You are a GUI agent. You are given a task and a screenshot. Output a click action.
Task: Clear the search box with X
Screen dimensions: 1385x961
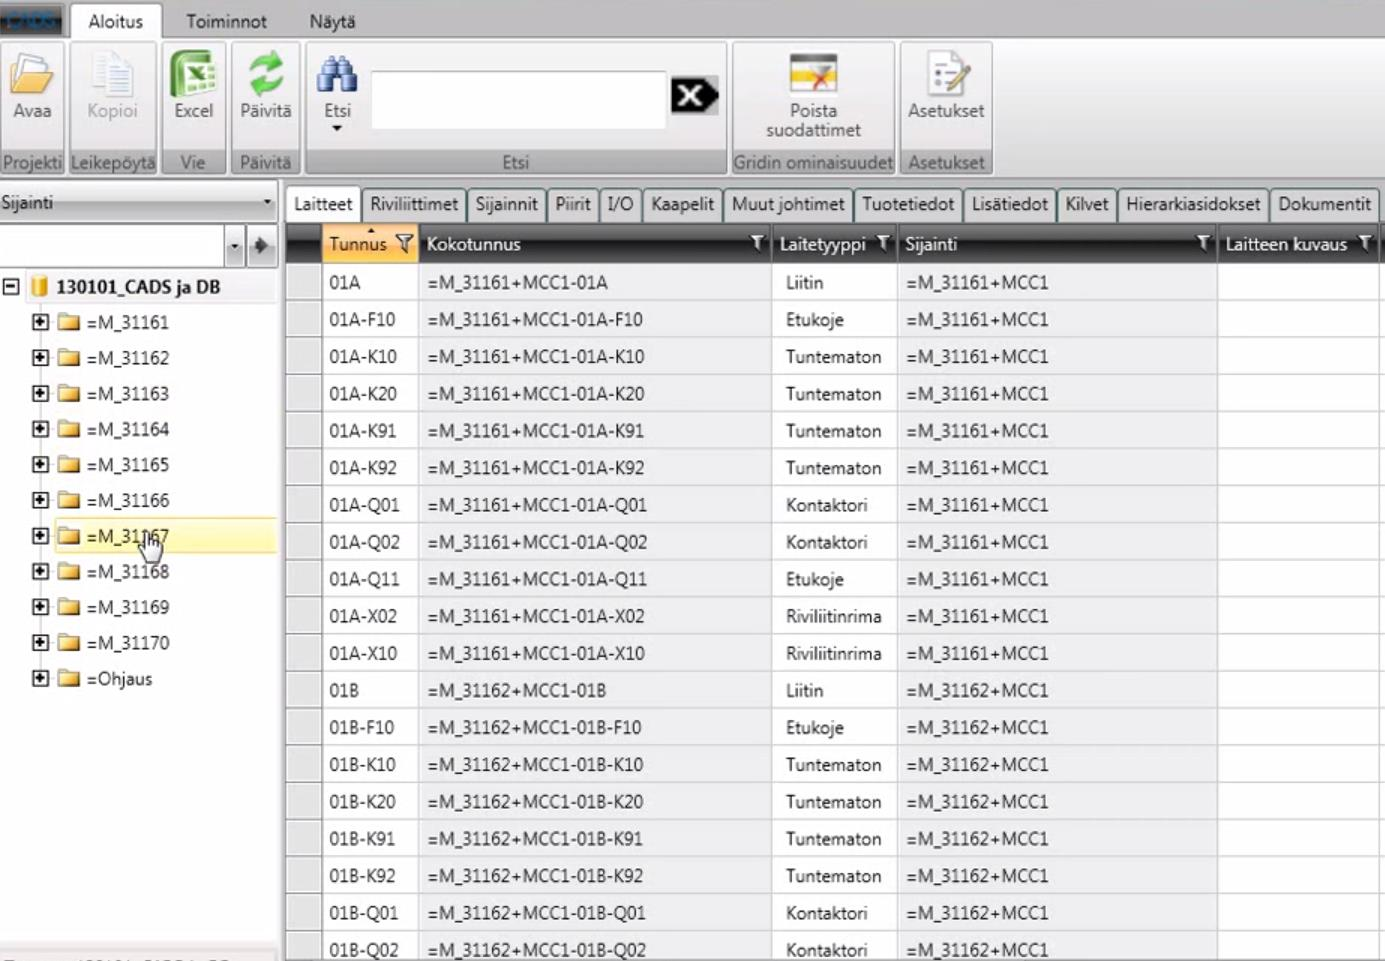(693, 96)
